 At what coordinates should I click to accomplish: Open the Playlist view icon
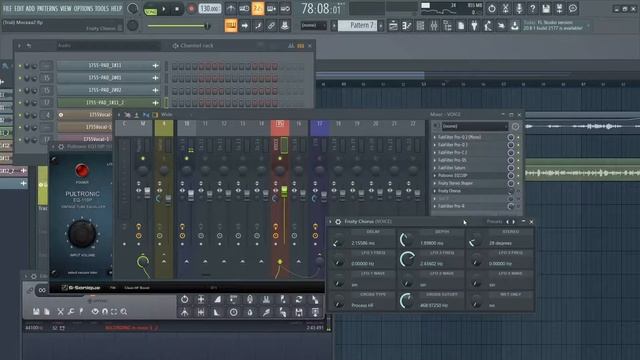tap(393, 26)
